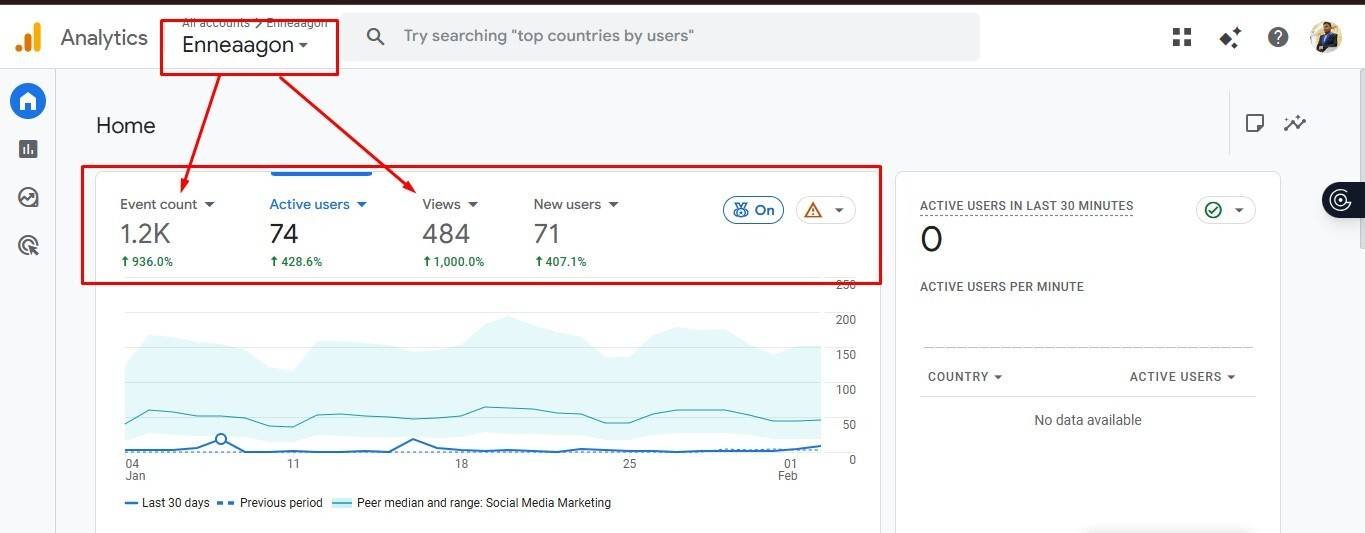Expand the New users metric dropdown

[576, 204]
